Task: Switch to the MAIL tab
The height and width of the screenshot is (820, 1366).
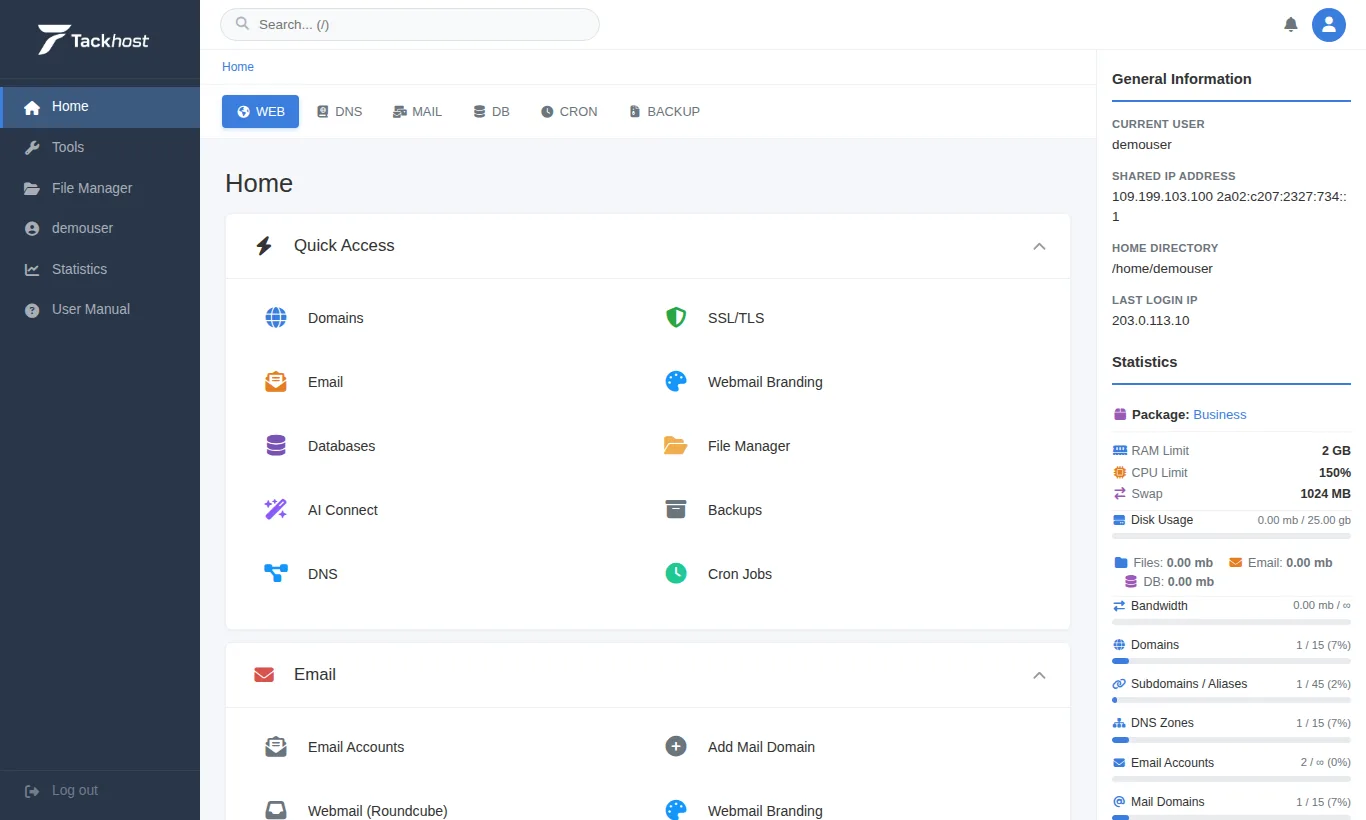Action: (417, 112)
